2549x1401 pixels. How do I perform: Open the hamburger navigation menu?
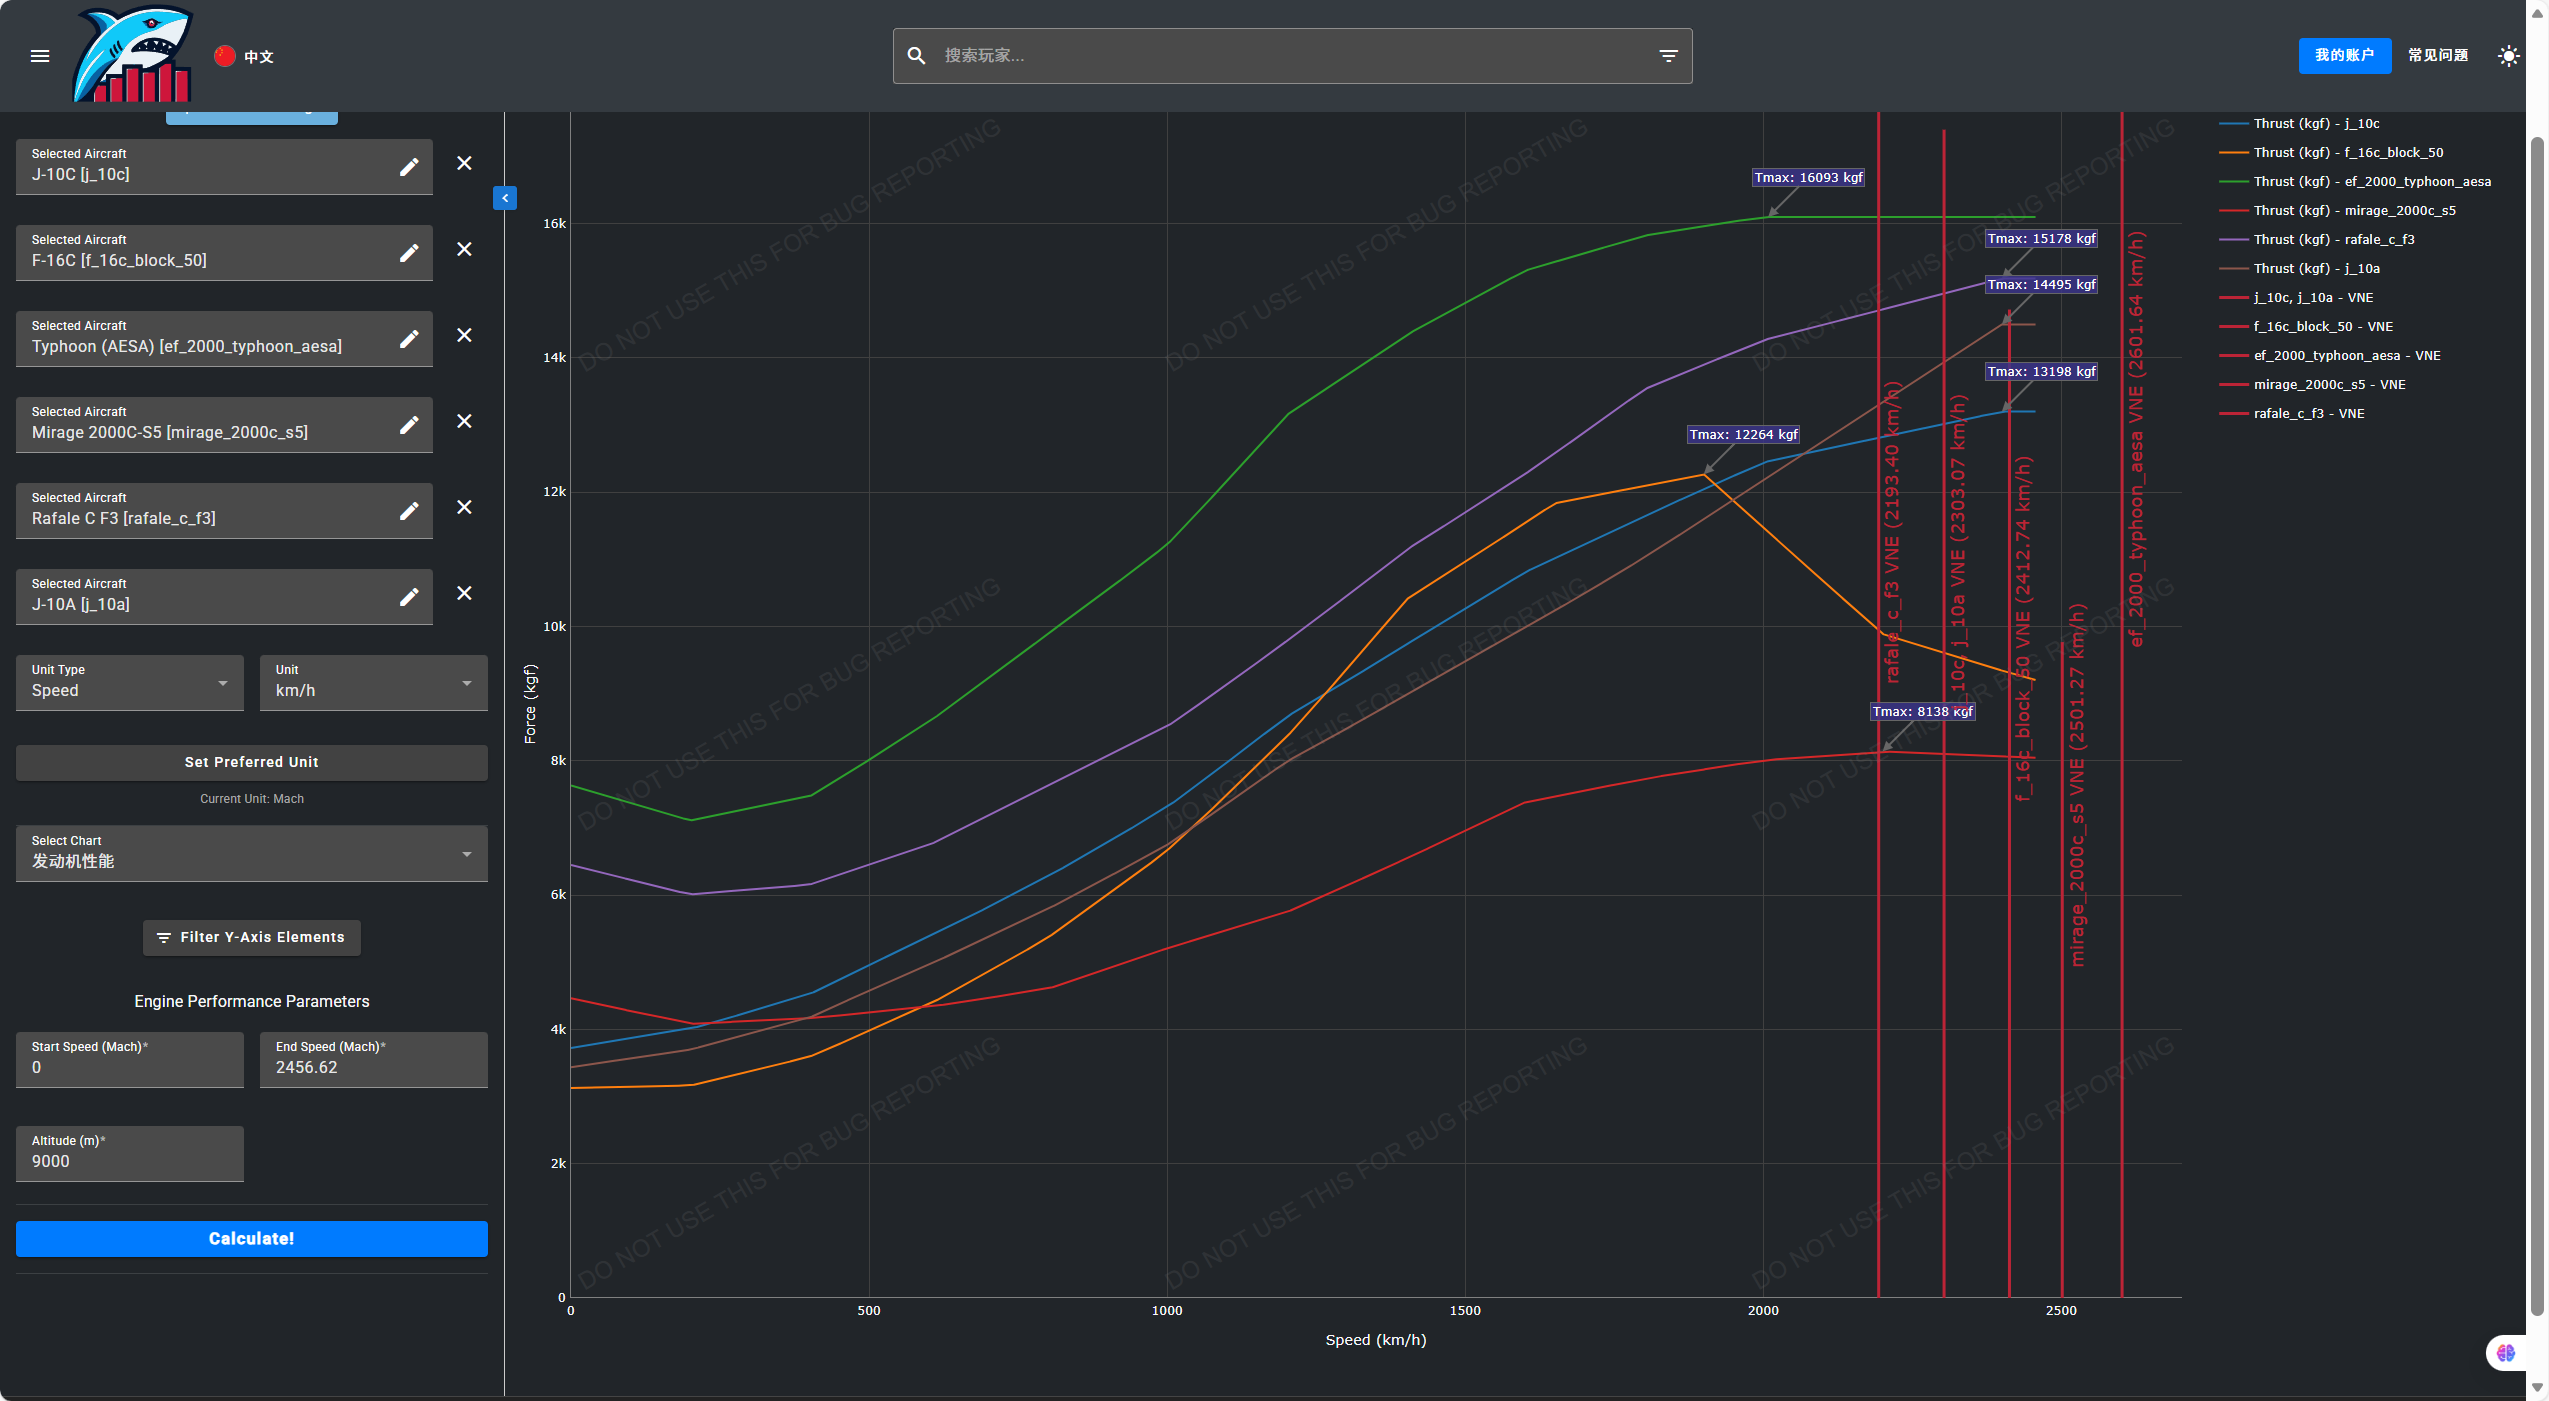coord(40,56)
